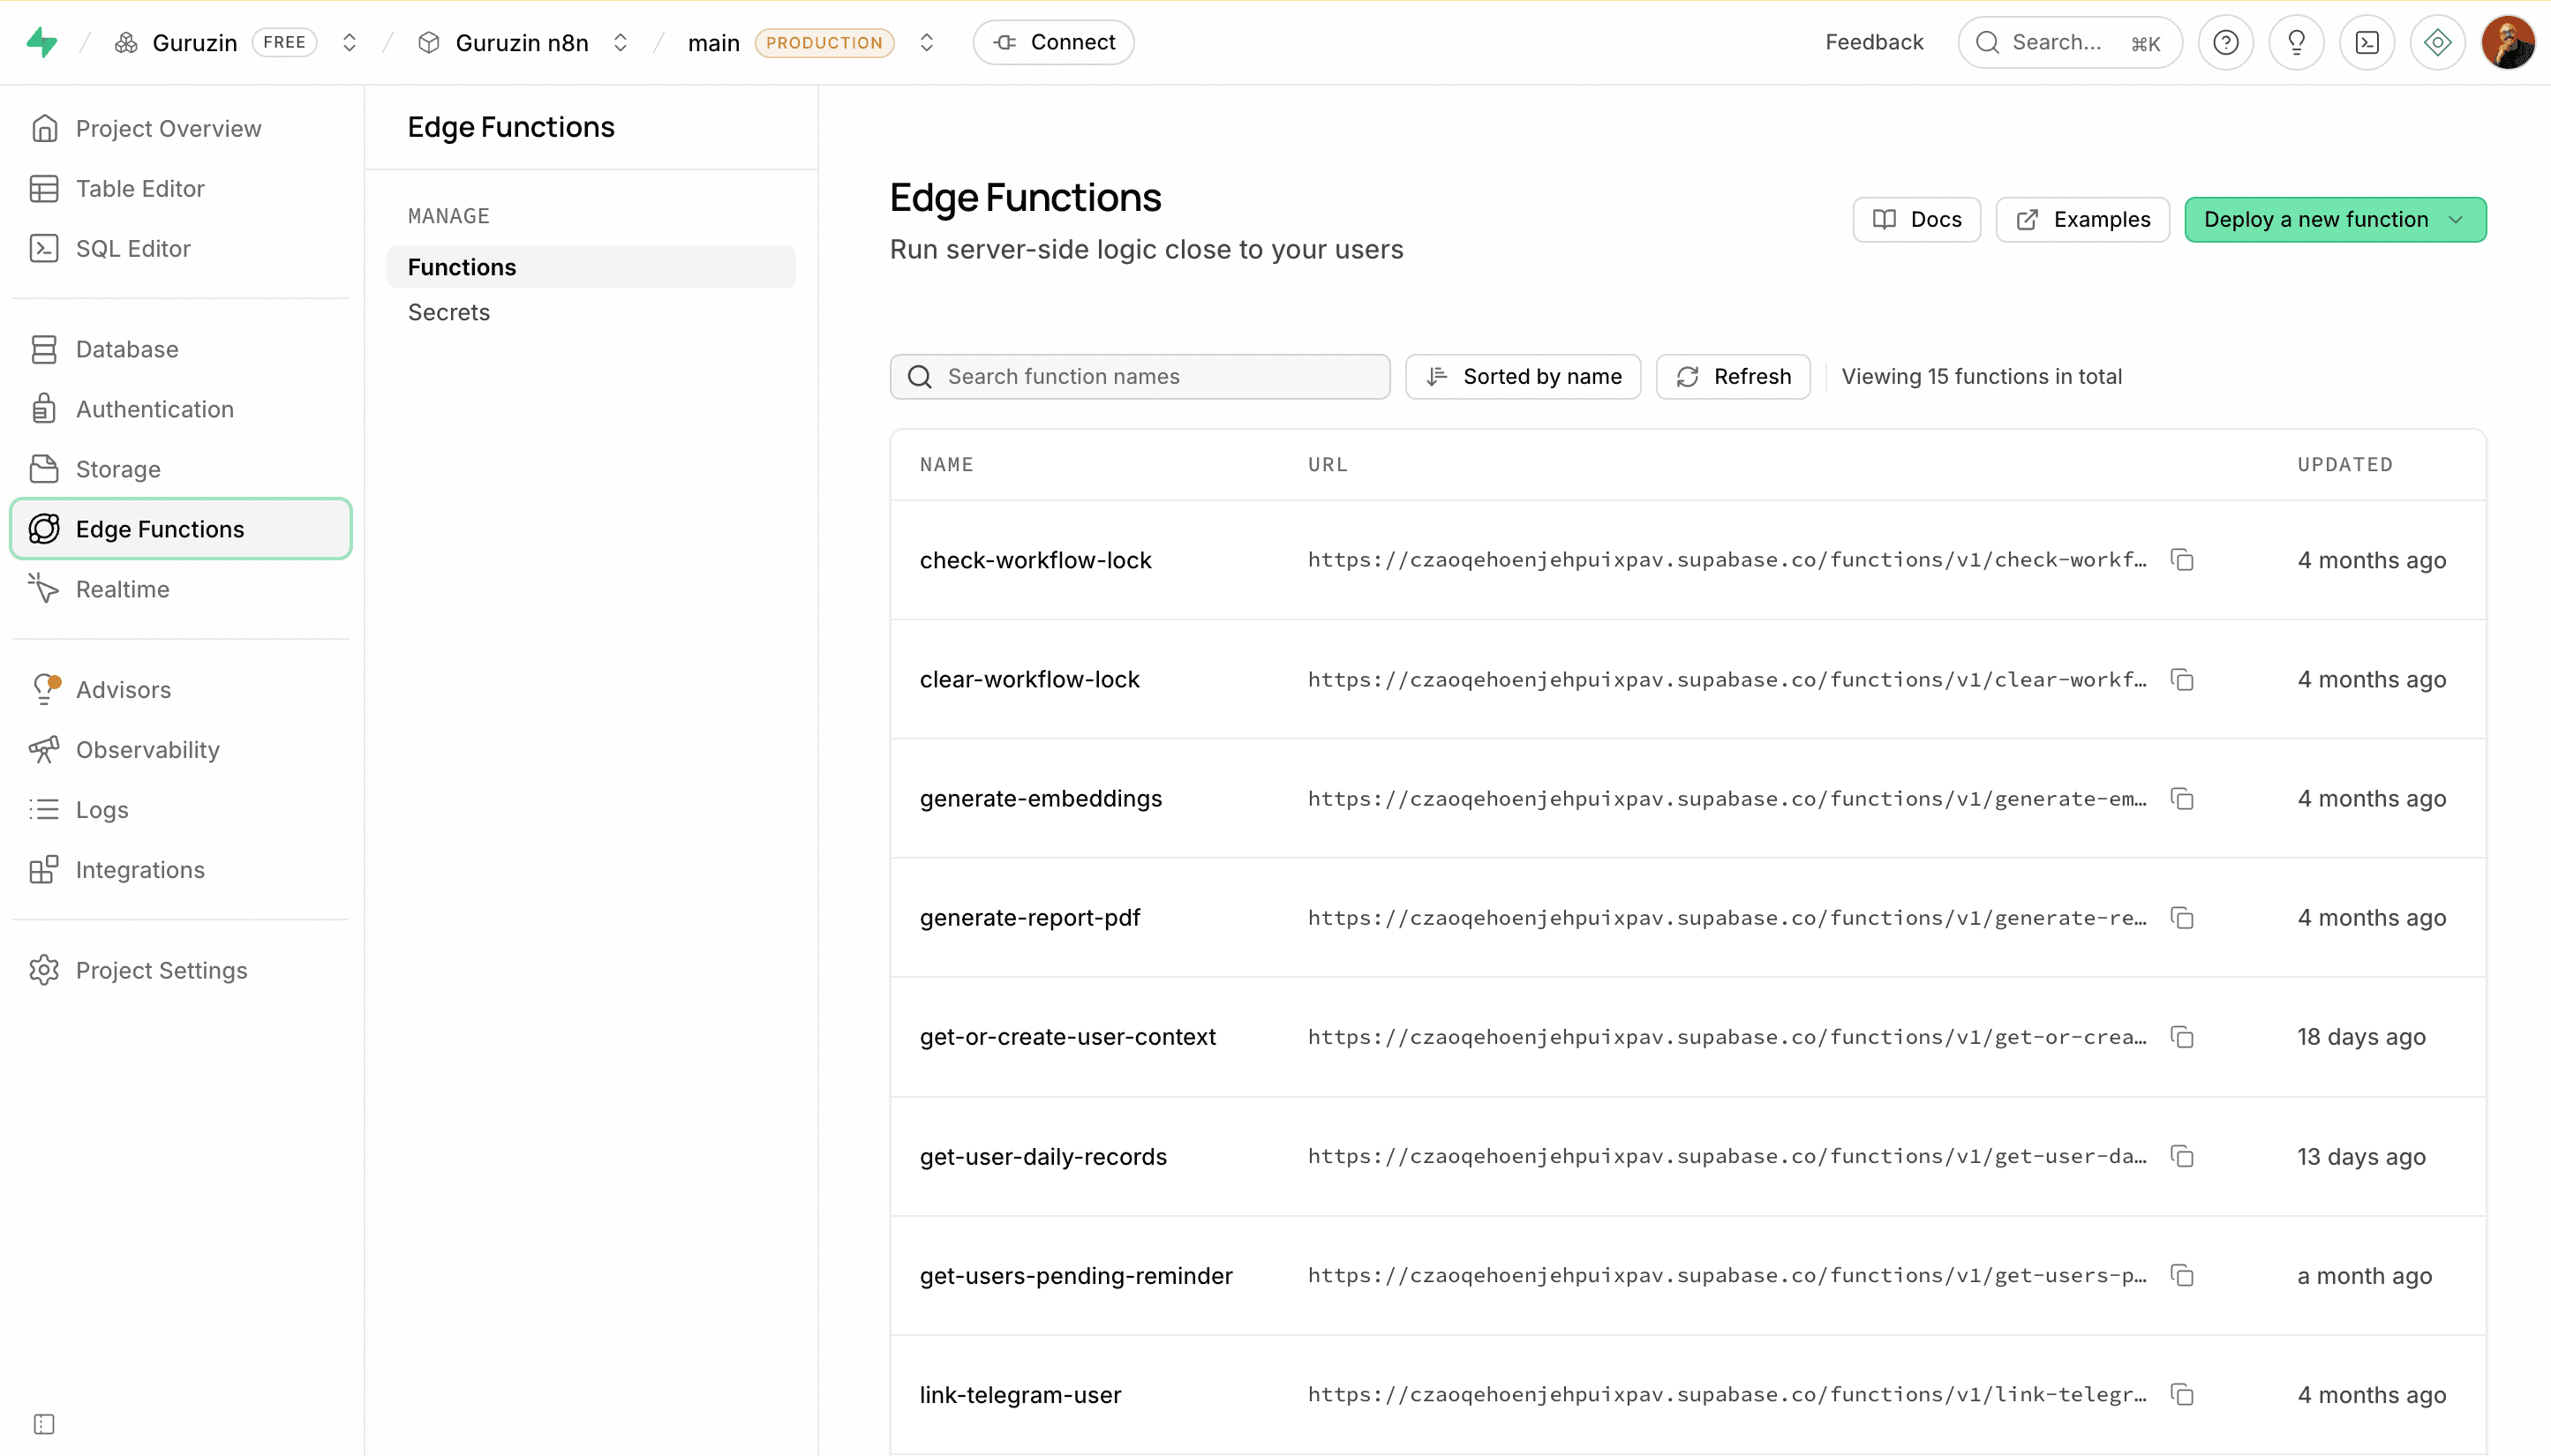Viewport: 2551px width, 1456px height.
Task: Copy the generate-embeddings function URL
Action: click(x=2182, y=799)
